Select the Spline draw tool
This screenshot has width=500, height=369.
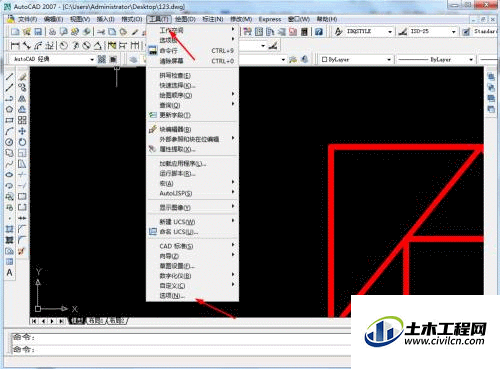[x=9, y=164]
